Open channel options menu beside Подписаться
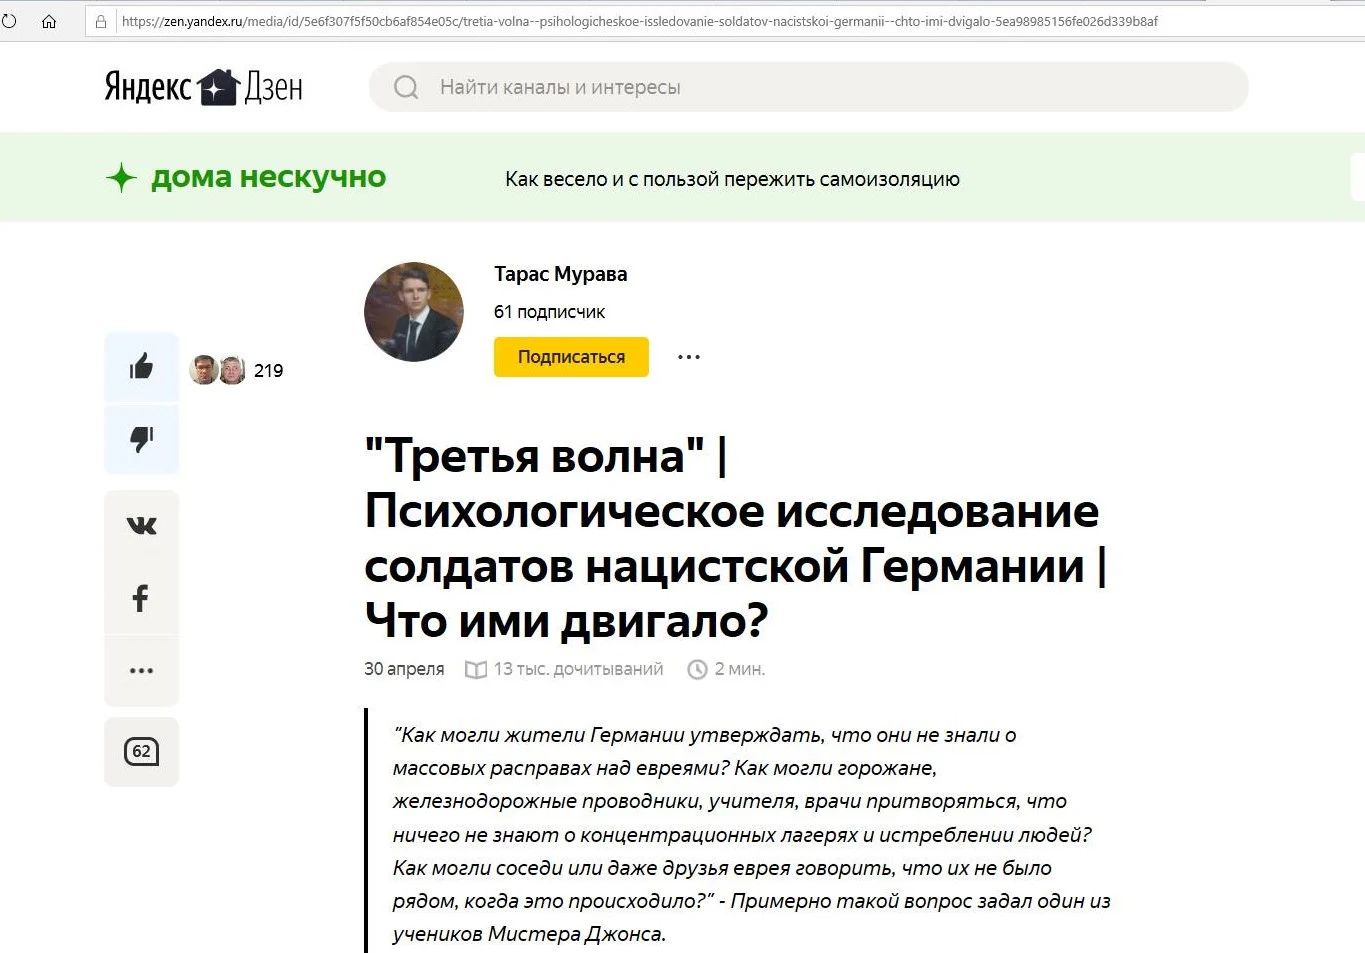The image size is (1365, 953). (688, 357)
